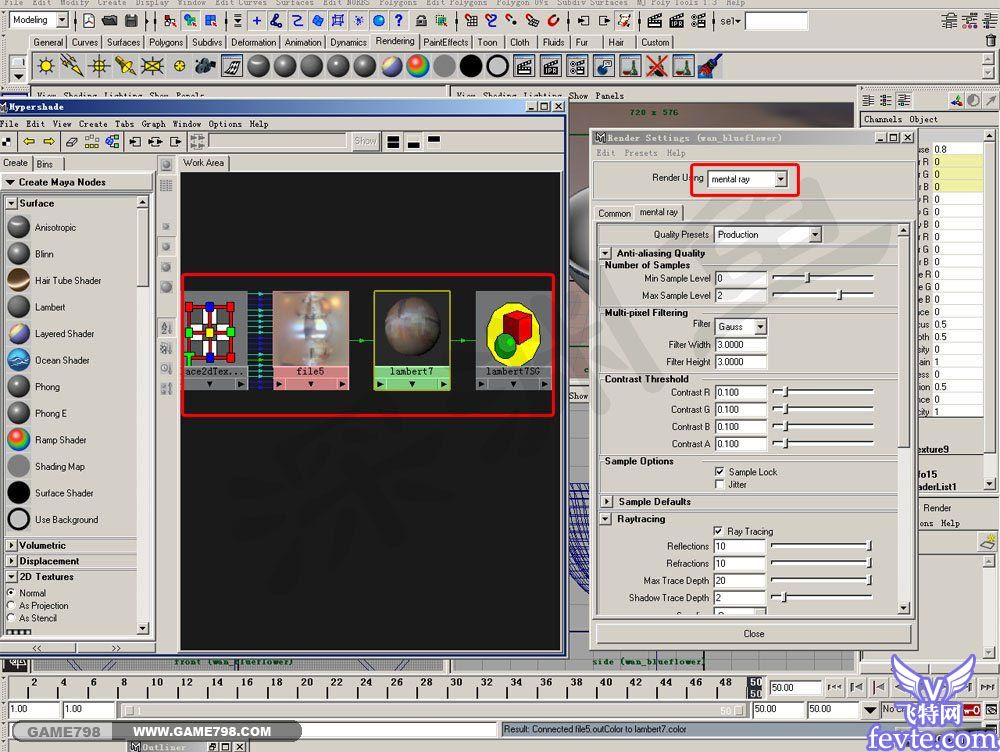This screenshot has height=752, width=1000.
Task: Click the Ramp Shader shelf sphere icon
Action: (x=418, y=66)
